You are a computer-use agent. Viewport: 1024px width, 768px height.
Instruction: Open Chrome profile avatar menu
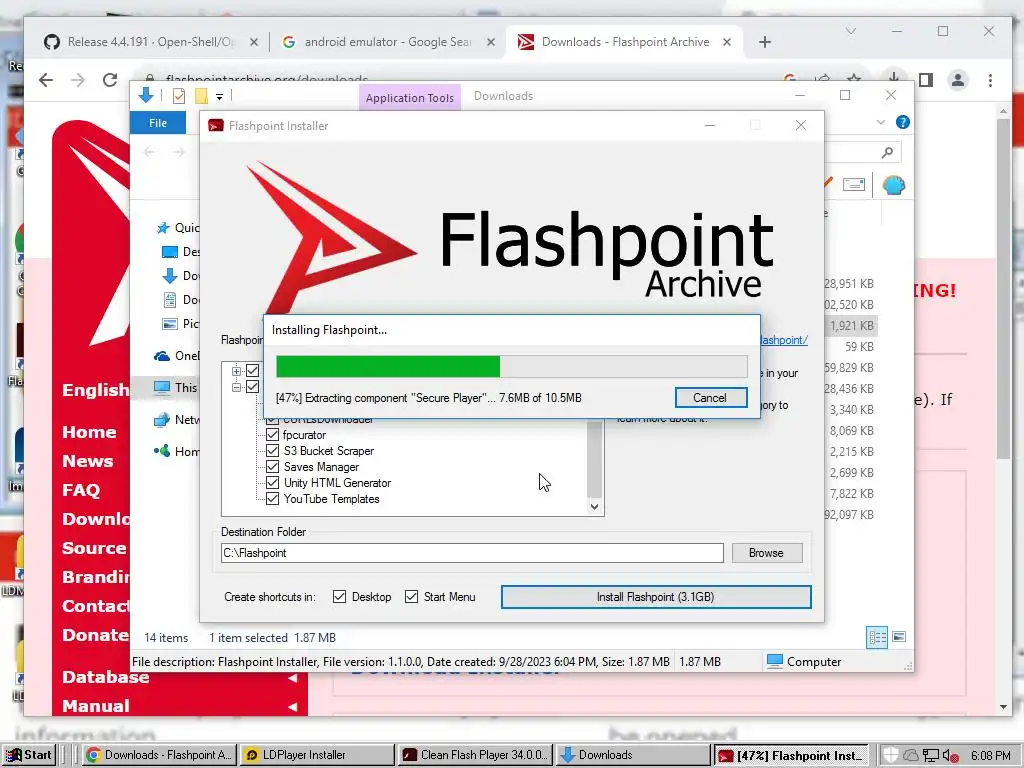pos(957,80)
